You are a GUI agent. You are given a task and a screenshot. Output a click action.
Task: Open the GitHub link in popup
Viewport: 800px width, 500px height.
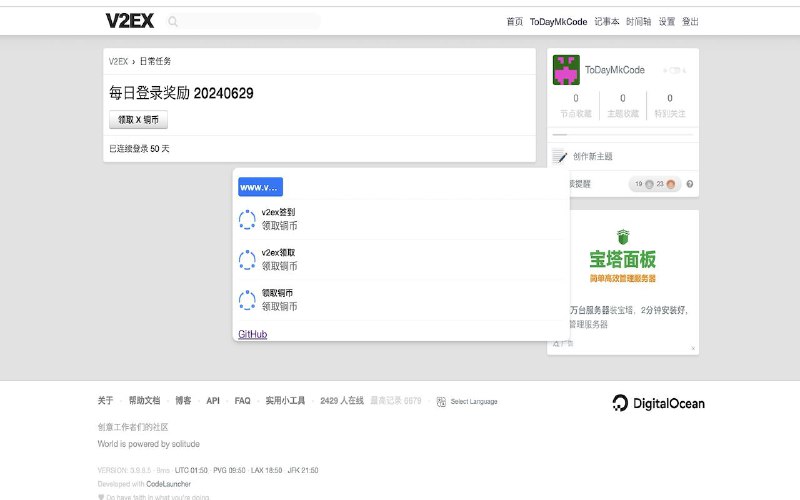click(253, 334)
